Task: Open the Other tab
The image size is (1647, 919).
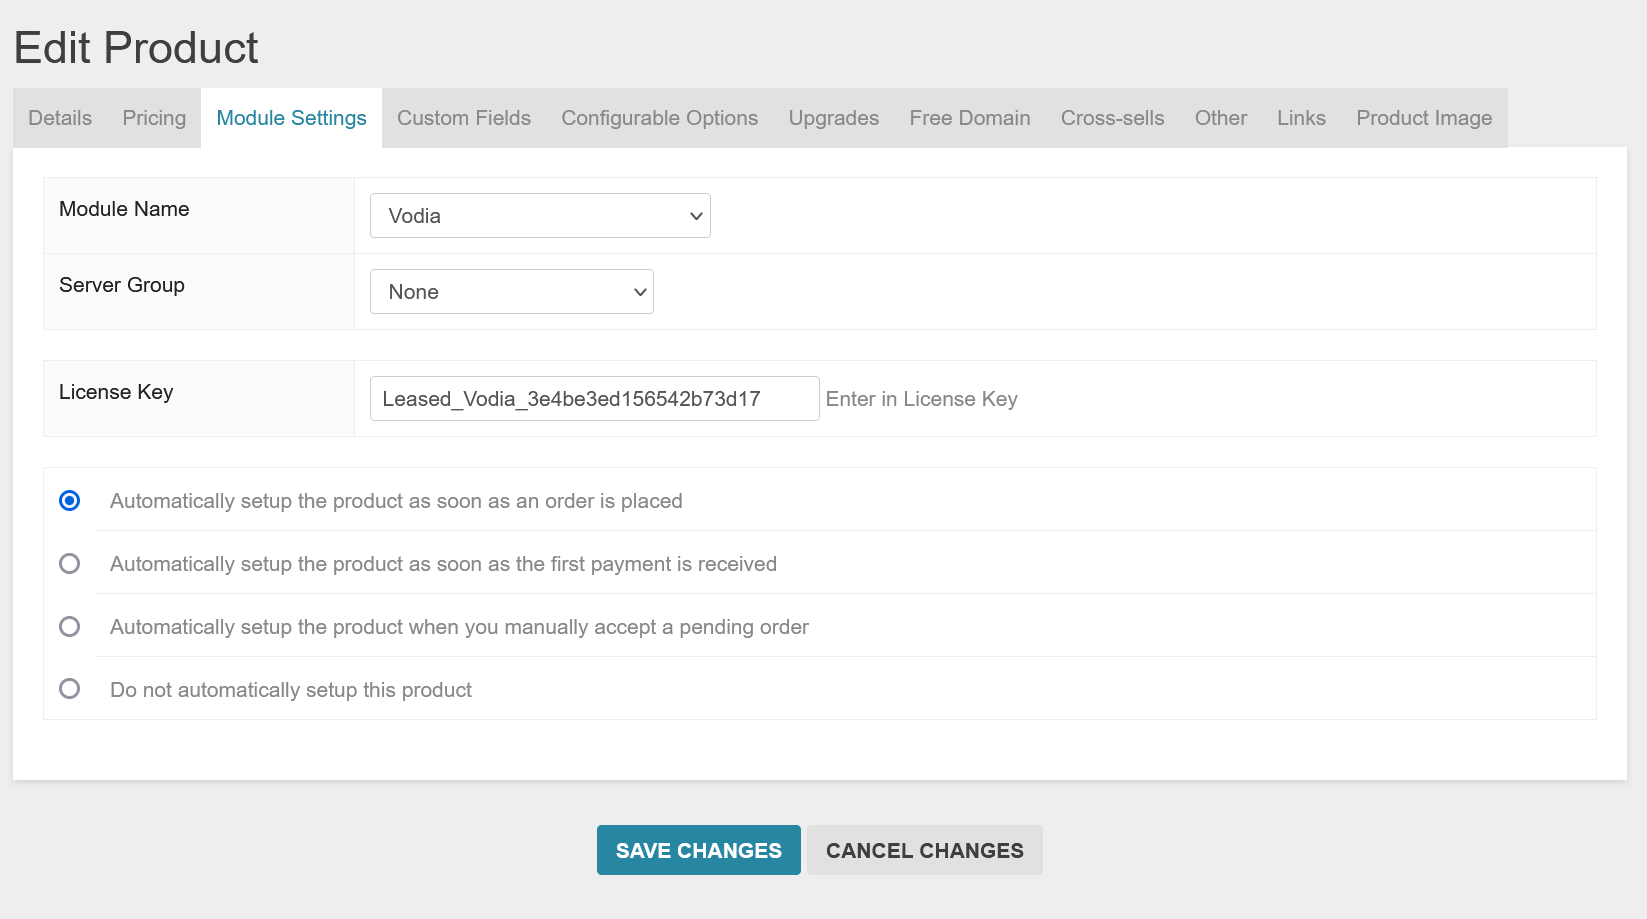Action: tap(1221, 118)
